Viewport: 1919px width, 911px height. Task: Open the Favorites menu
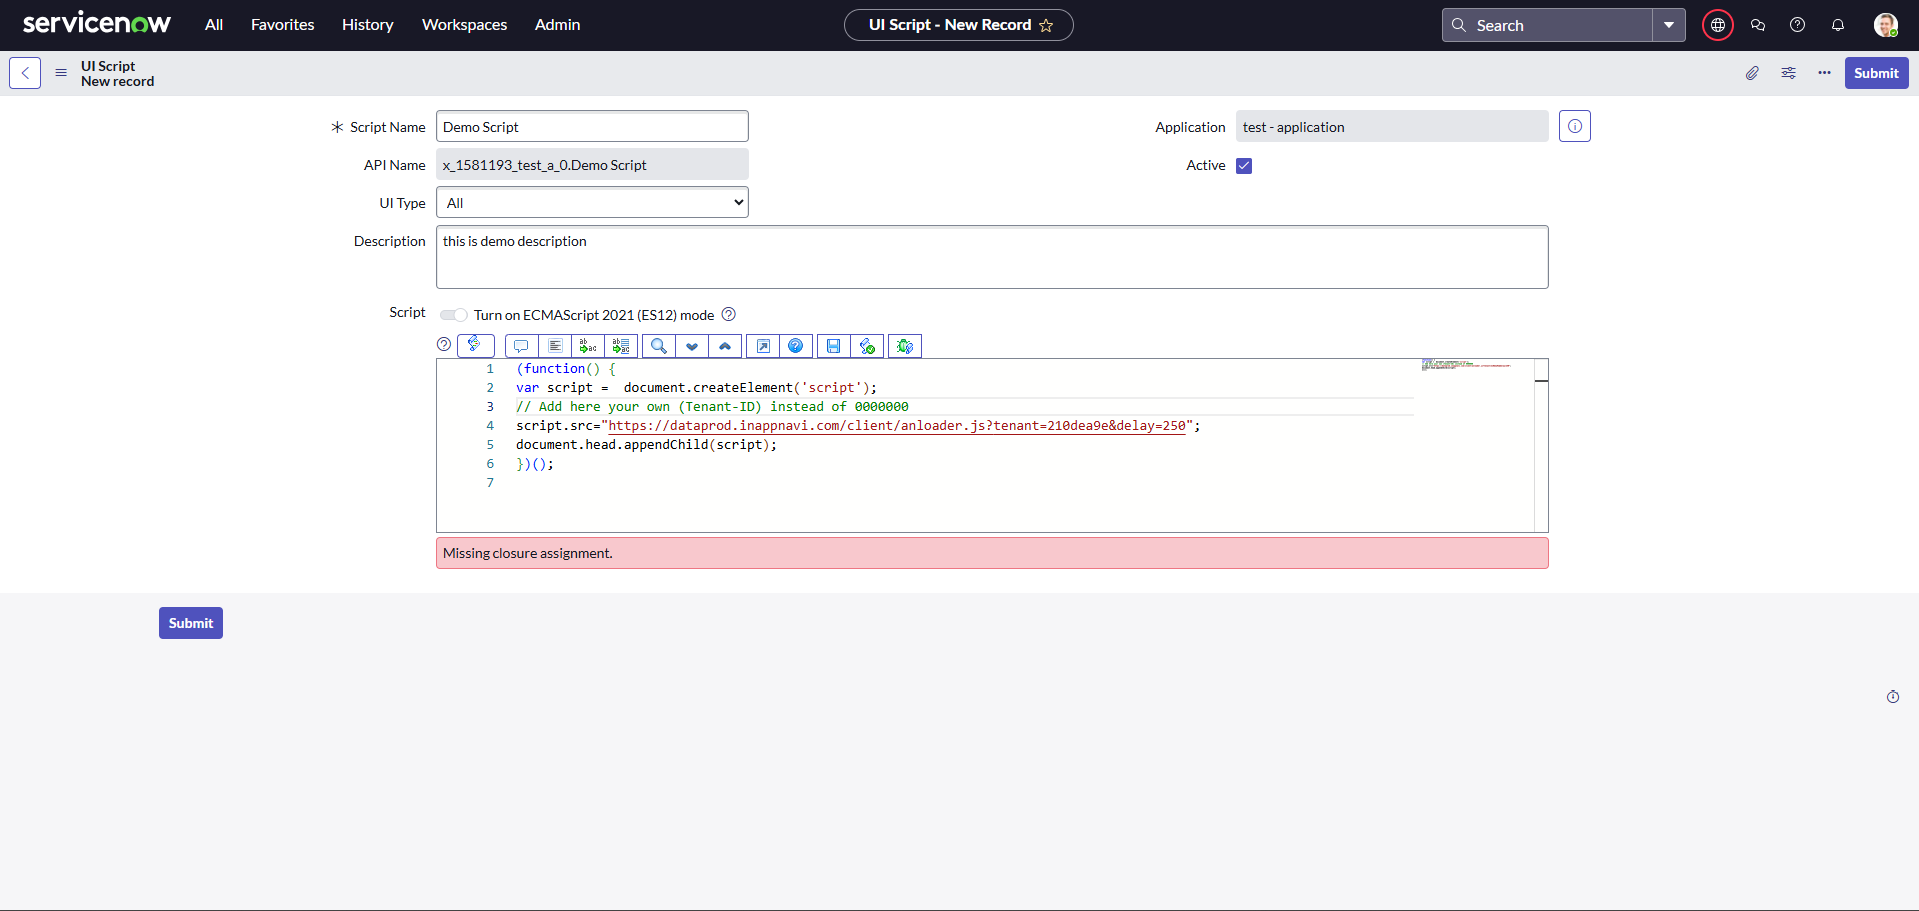click(282, 25)
